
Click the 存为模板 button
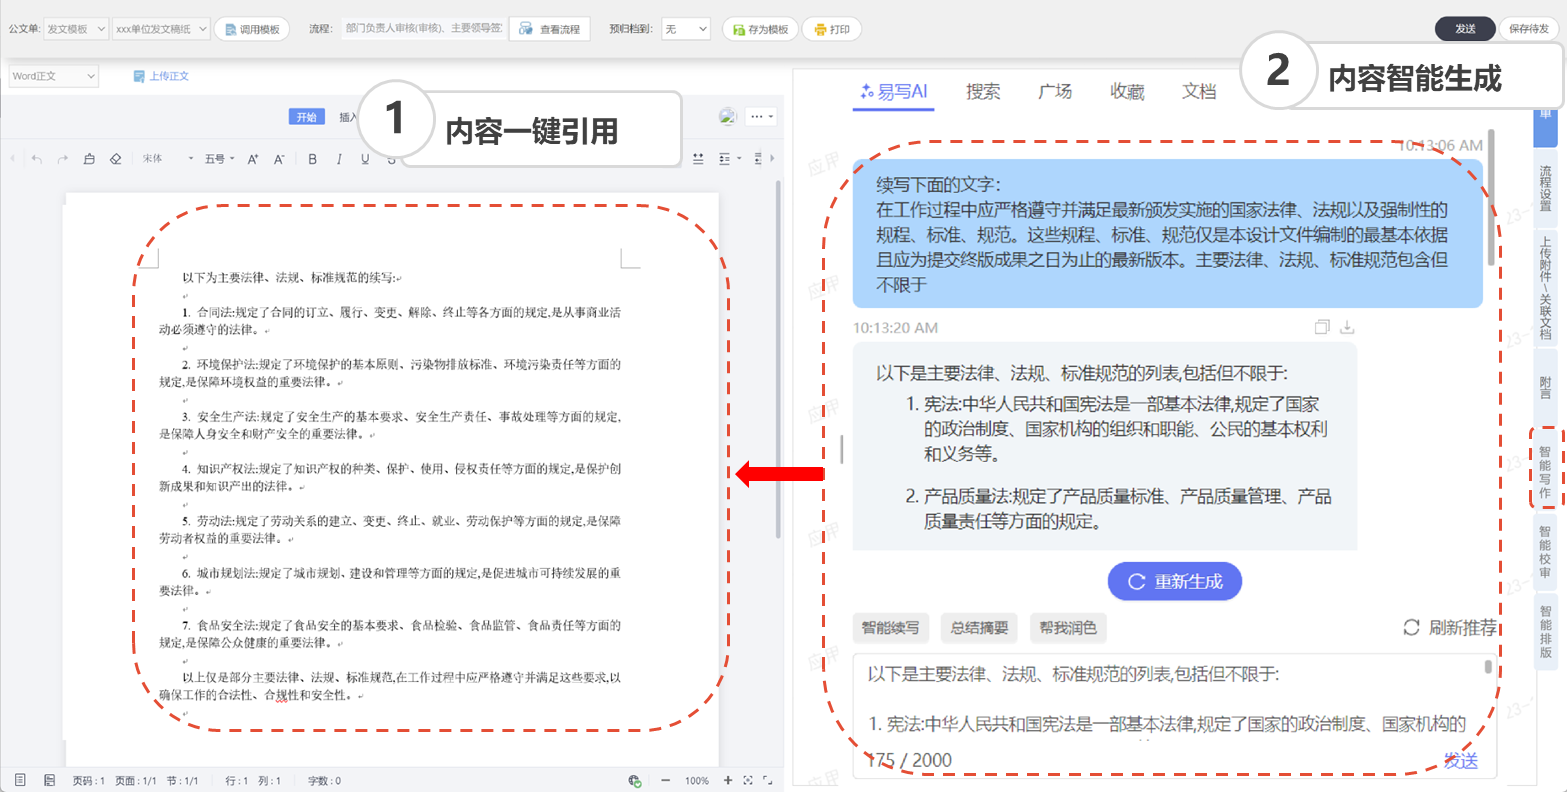pyautogui.click(x=759, y=29)
